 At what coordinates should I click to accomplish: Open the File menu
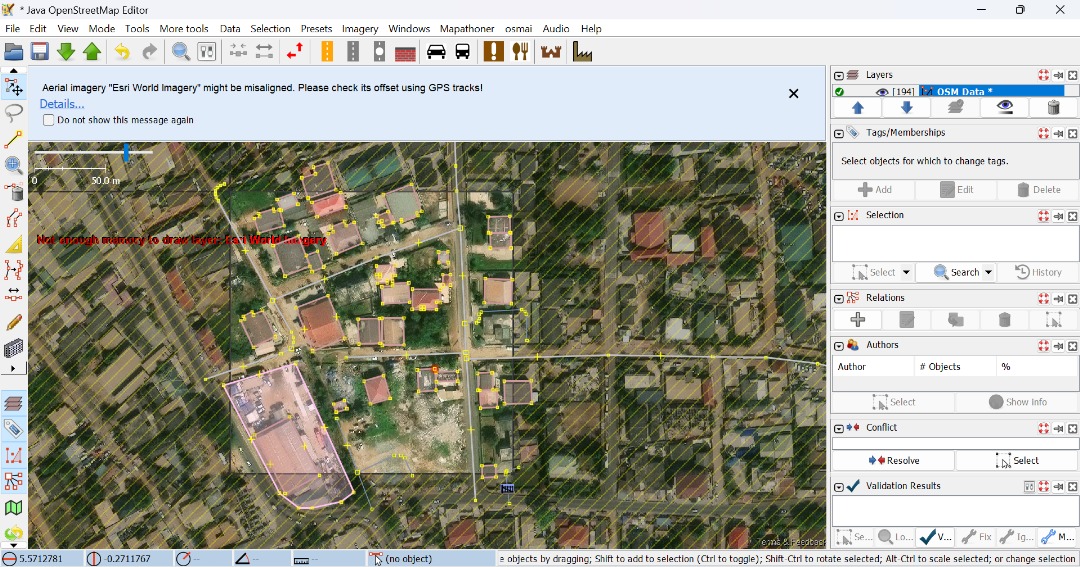click(x=12, y=28)
